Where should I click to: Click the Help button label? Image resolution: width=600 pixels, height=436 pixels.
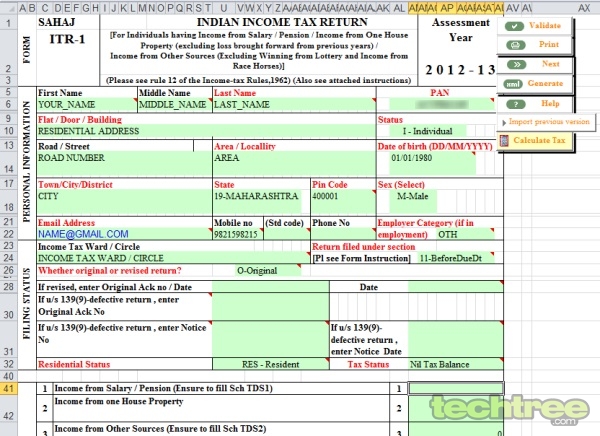click(x=550, y=103)
